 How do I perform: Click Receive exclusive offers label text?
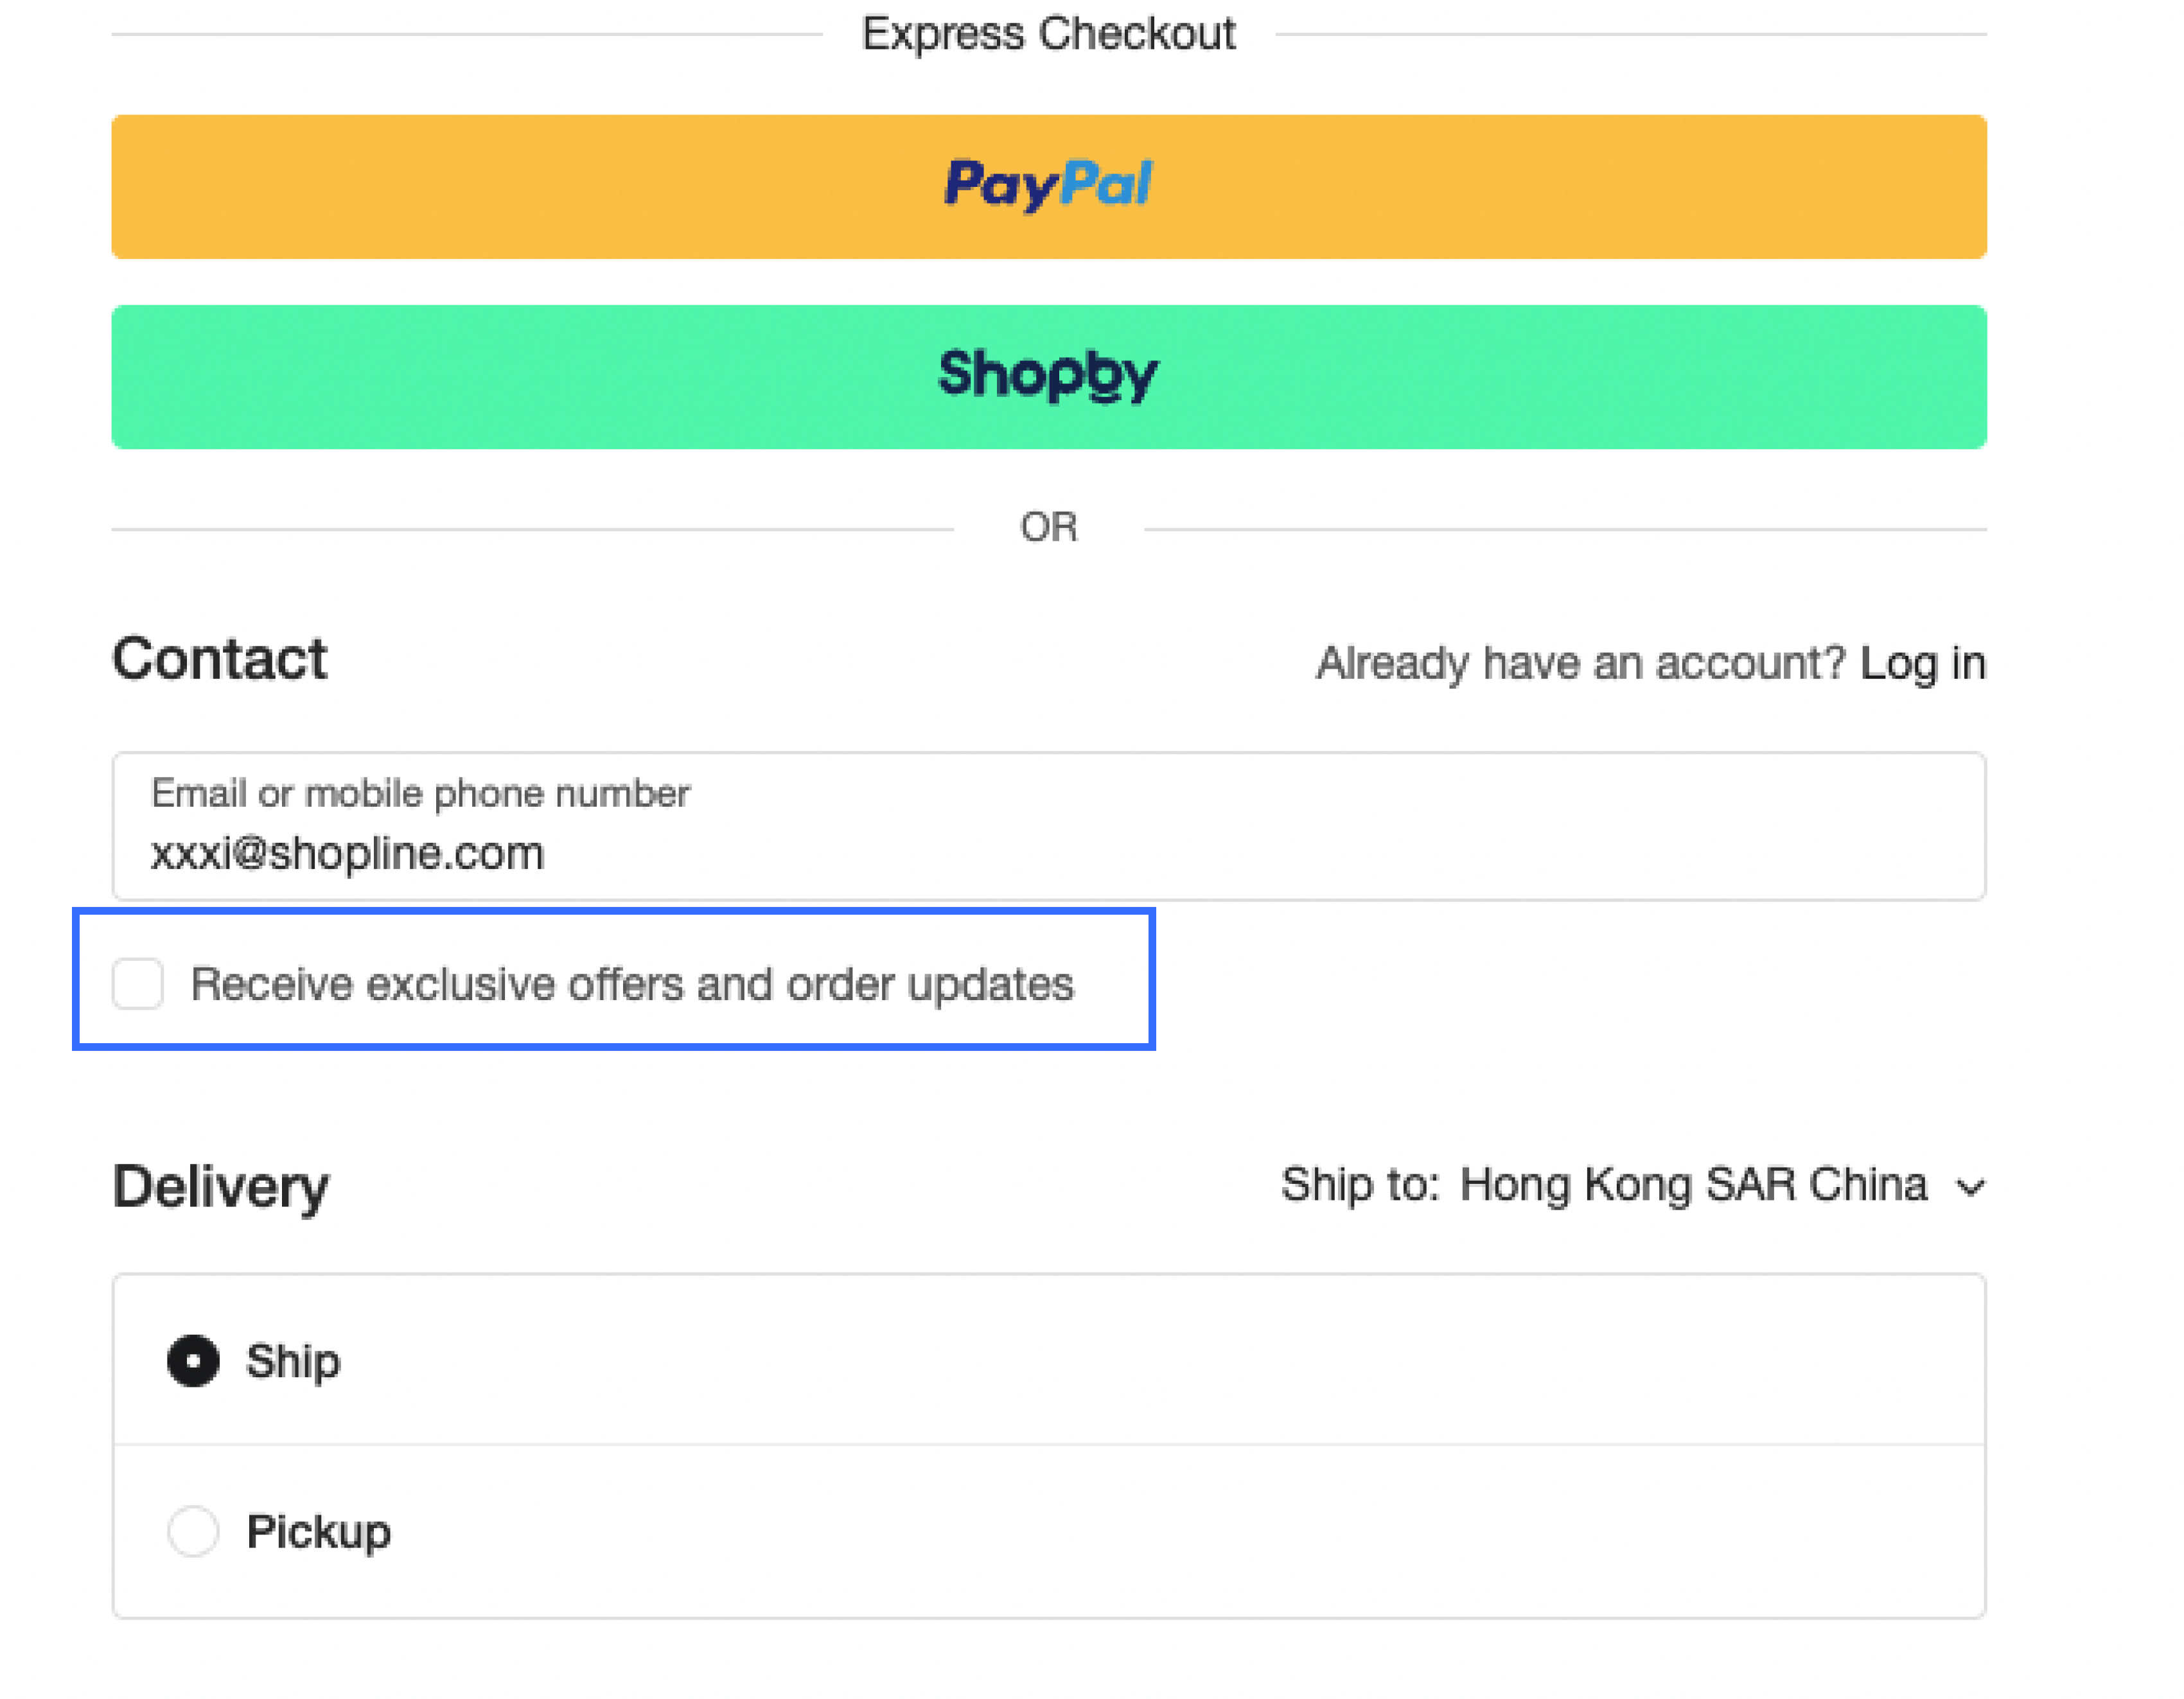point(632,985)
